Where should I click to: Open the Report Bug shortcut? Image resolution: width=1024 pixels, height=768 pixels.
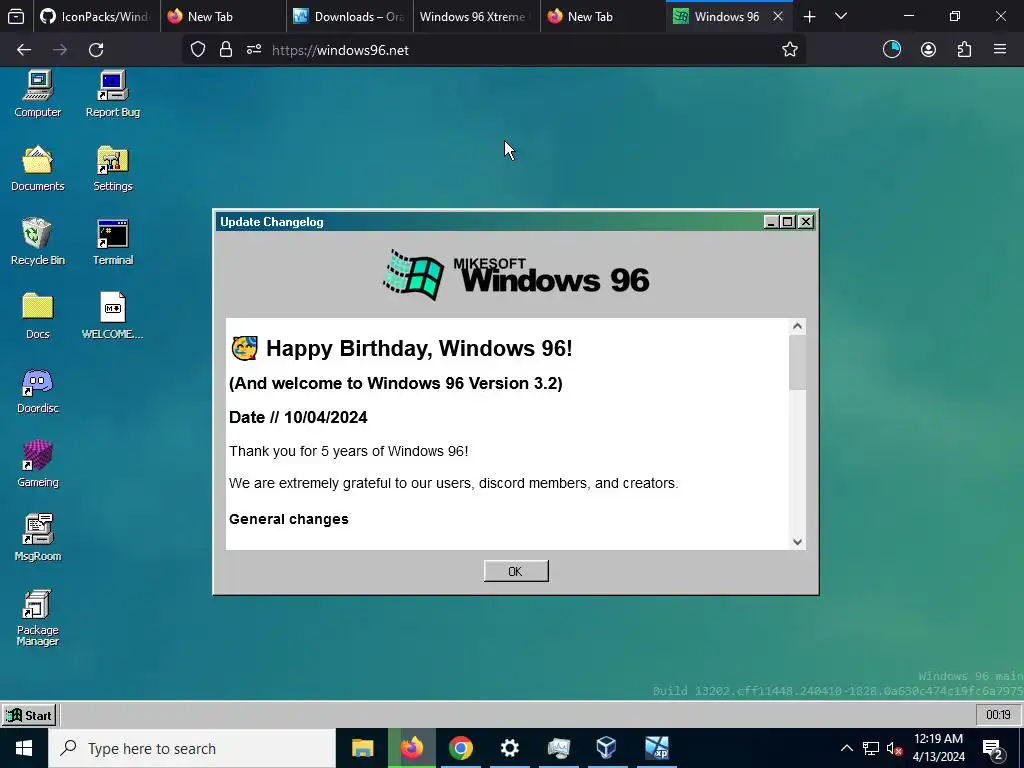112,93
